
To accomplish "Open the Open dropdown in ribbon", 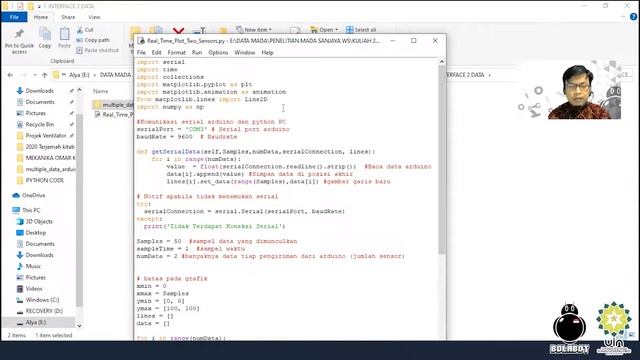I will pos(324,30).
